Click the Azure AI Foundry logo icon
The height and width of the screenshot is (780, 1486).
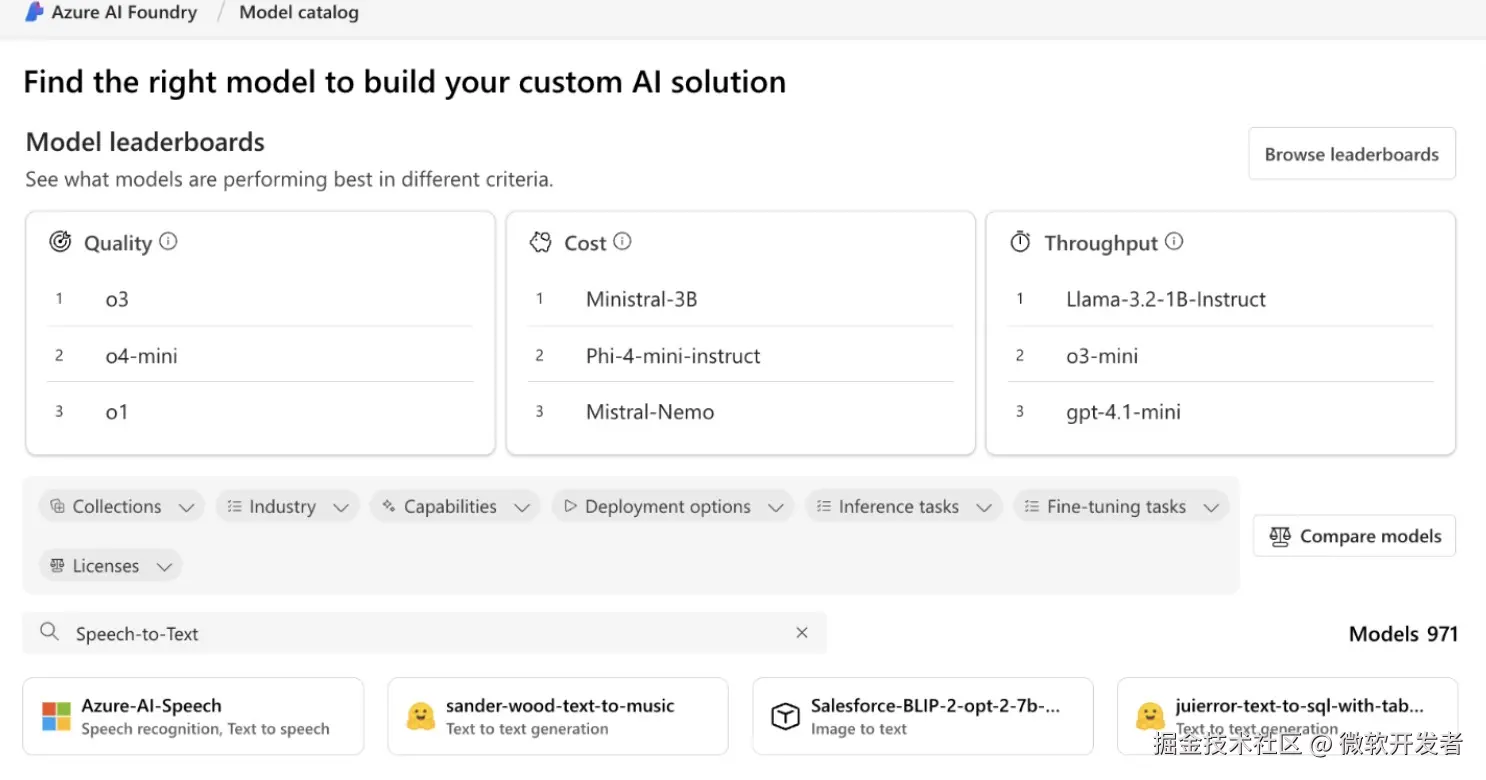[x=34, y=13]
